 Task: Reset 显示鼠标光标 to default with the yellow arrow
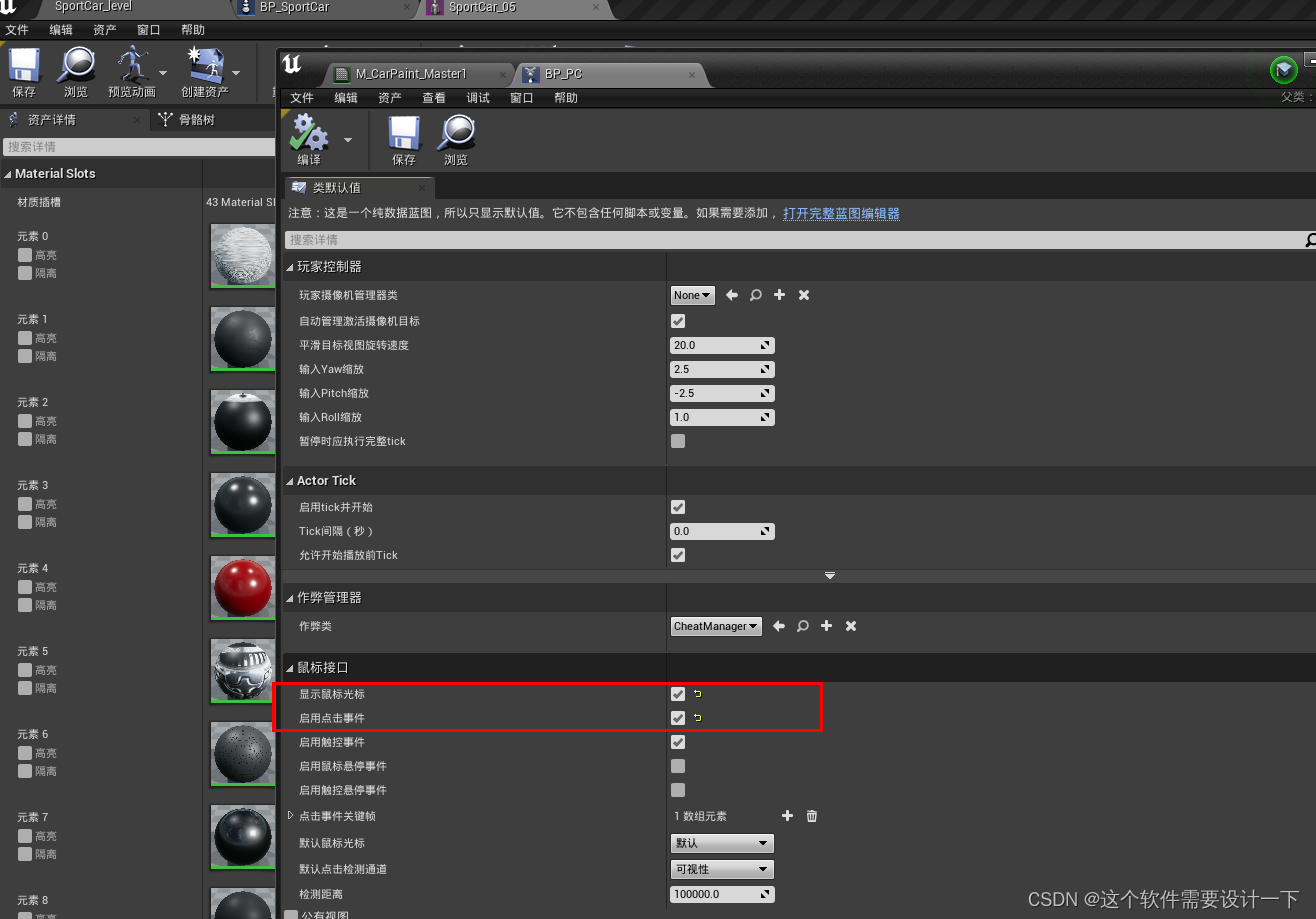coord(698,693)
